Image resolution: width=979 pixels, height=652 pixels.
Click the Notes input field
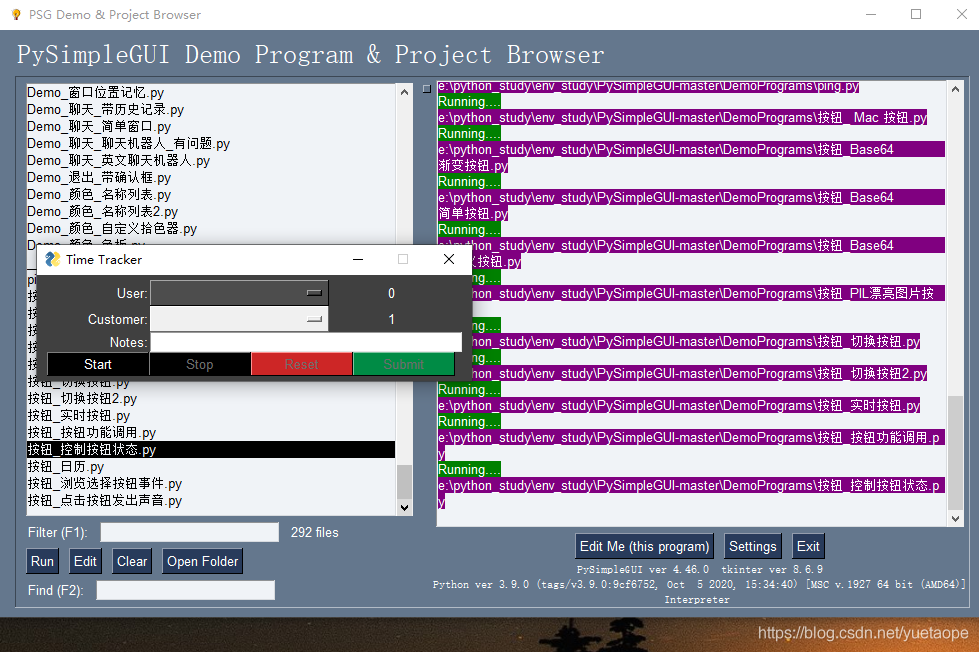pyautogui.click(x=306, y=342)
